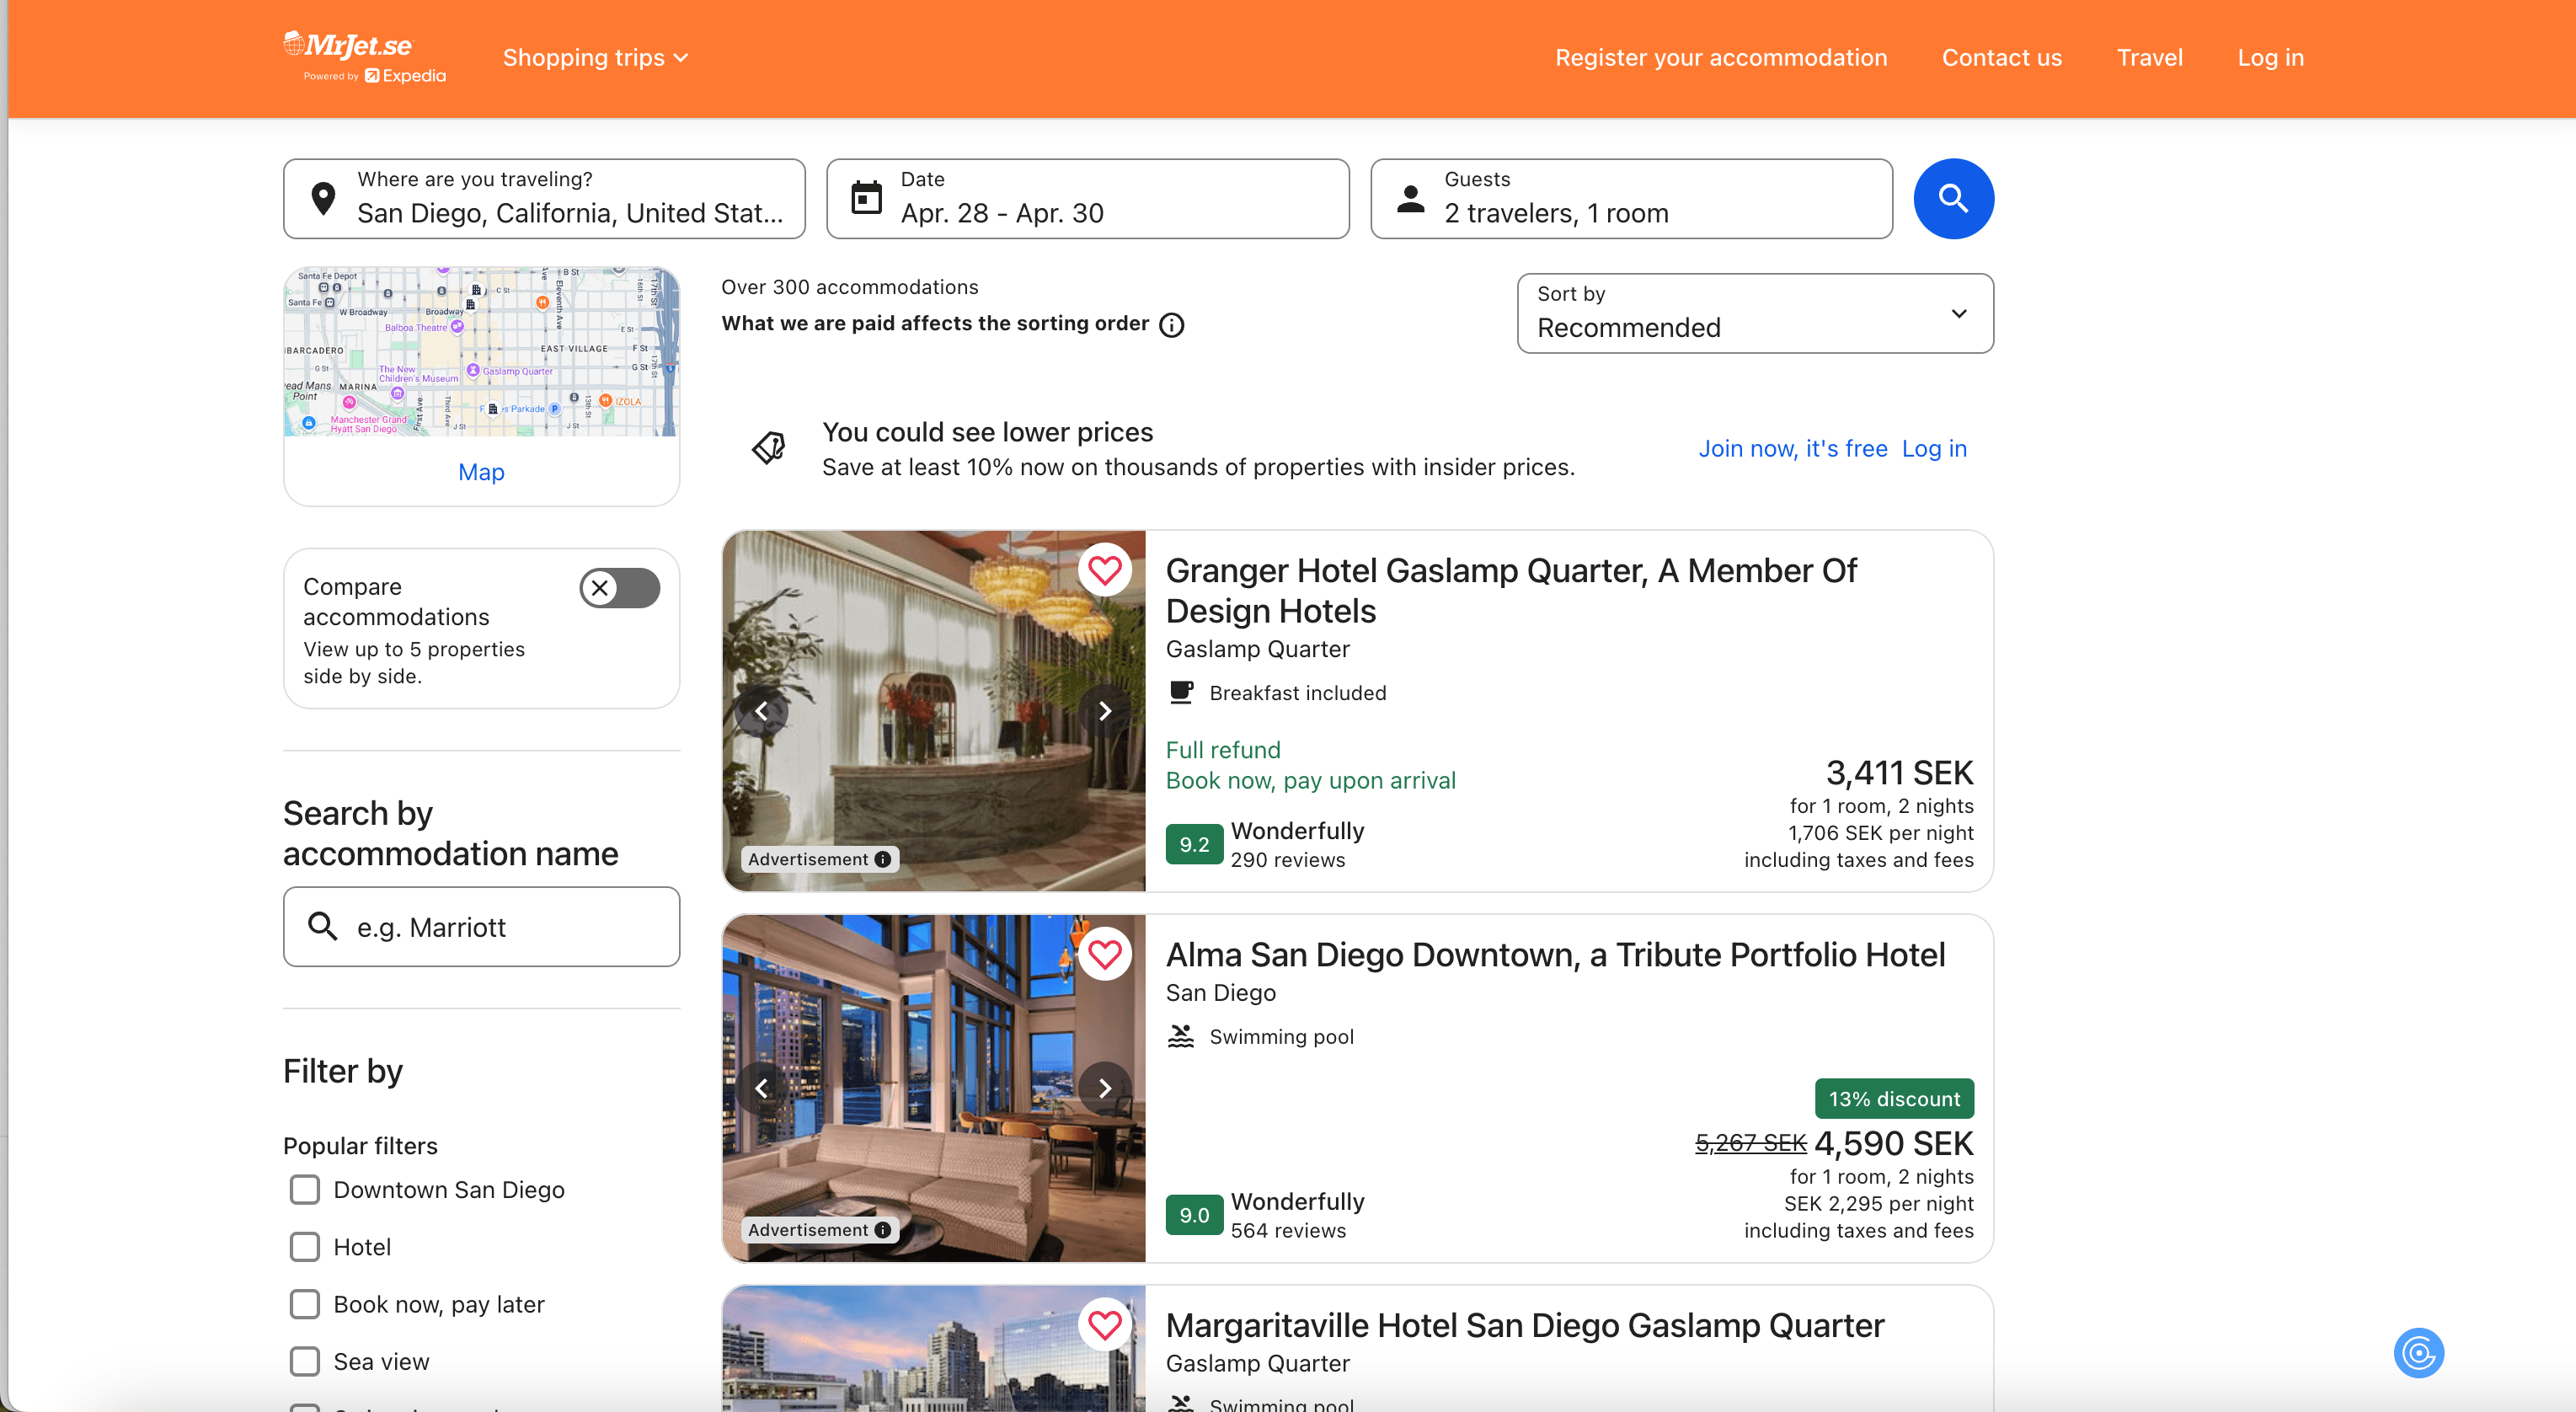This screenshot has width=2576, height=1412.
Task: Open the Guests travelers selector
Action: [x=1630, y=199]
